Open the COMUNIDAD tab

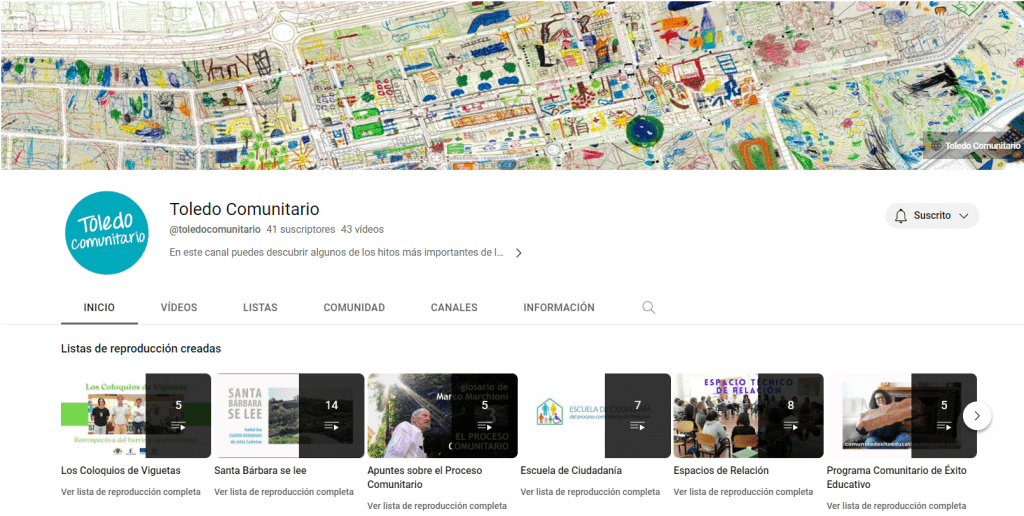tap(354, 308)
